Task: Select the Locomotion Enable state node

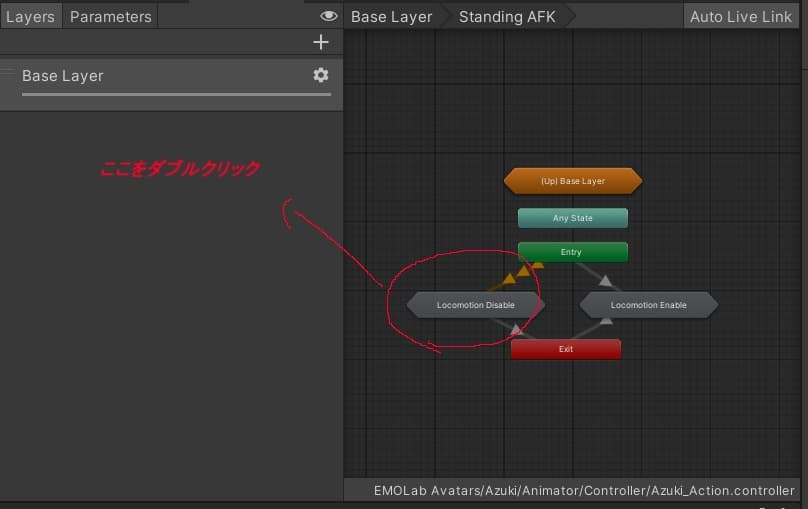Action: [x=648, y=305]
